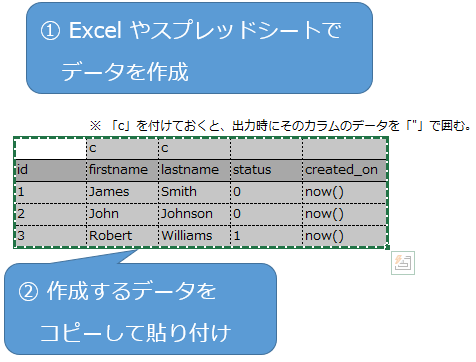Click the 'James' cell
Viewport: 476px width, 362px height.
pyautogui.click(x=122, y=192)
